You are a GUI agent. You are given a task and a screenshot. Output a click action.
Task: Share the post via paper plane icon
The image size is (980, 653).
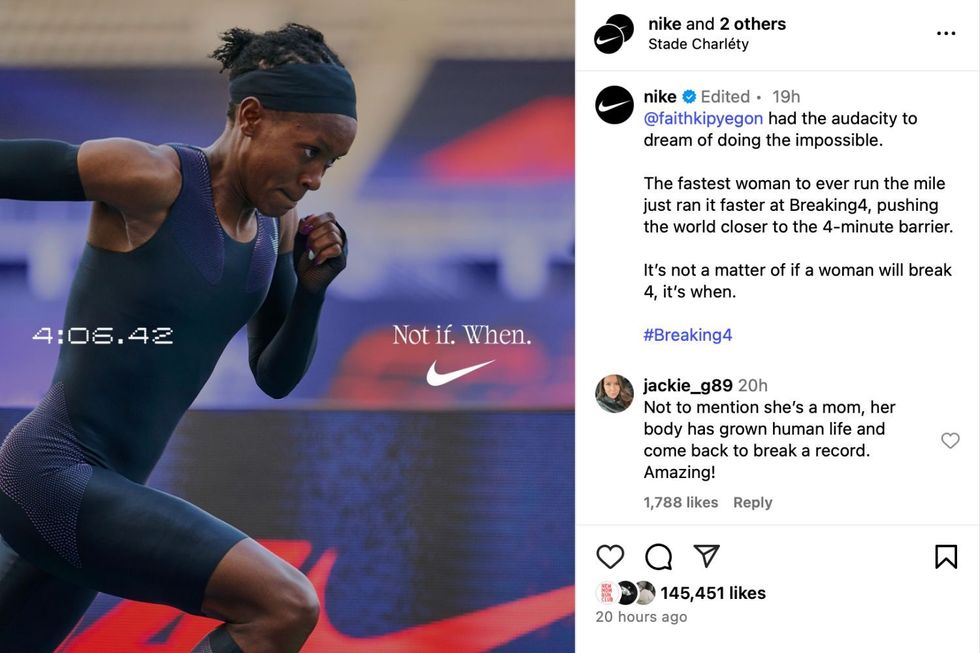(x=706, y=556)
